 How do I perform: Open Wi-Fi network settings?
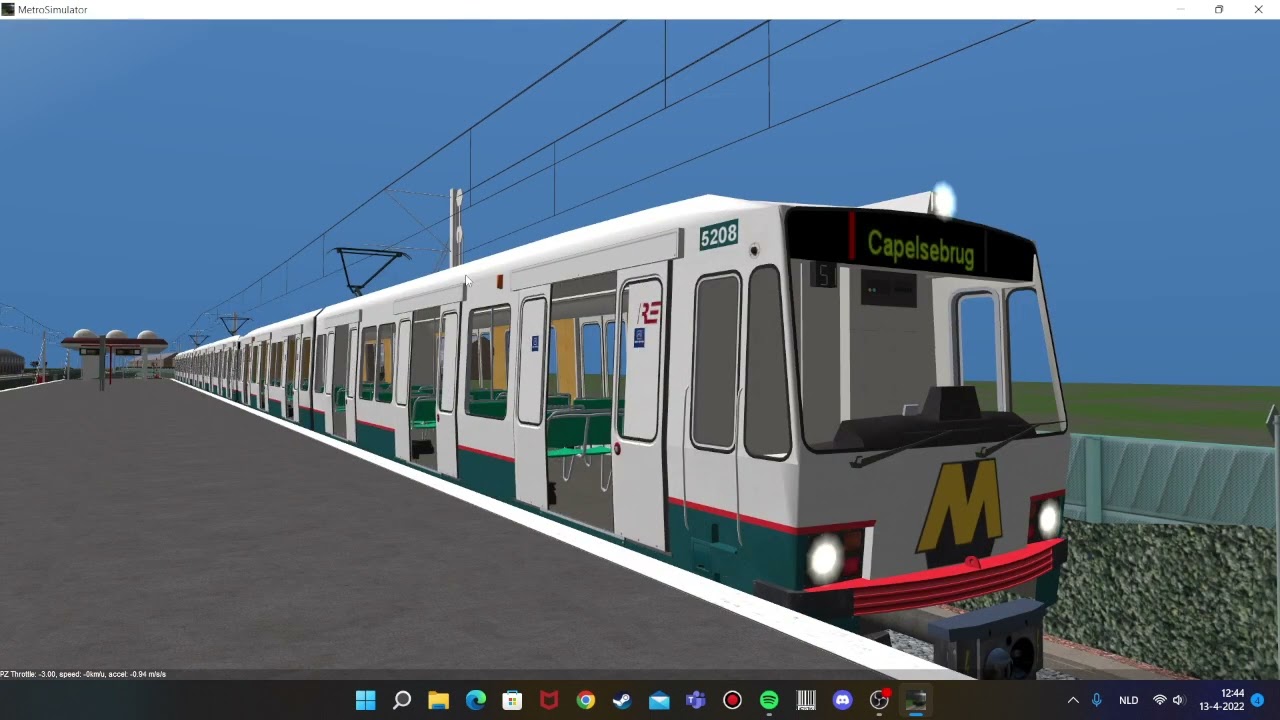[1160, 700]
